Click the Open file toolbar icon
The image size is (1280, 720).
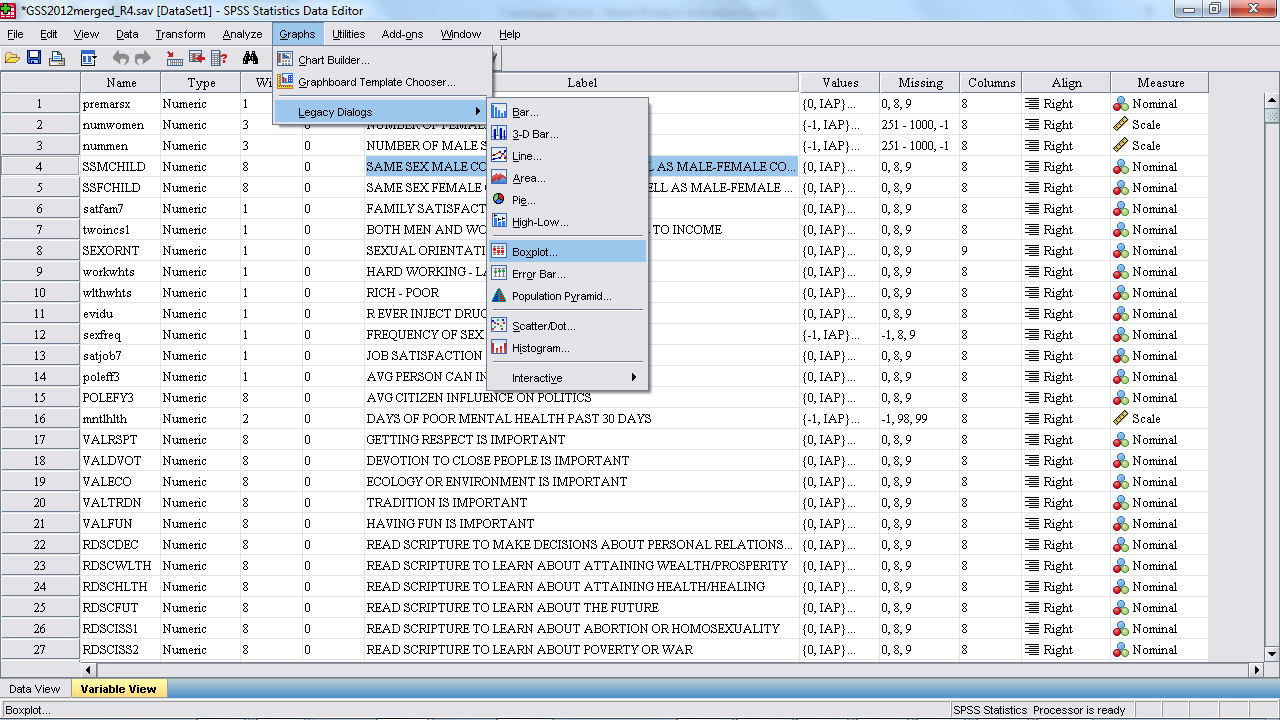click(12, 58)
